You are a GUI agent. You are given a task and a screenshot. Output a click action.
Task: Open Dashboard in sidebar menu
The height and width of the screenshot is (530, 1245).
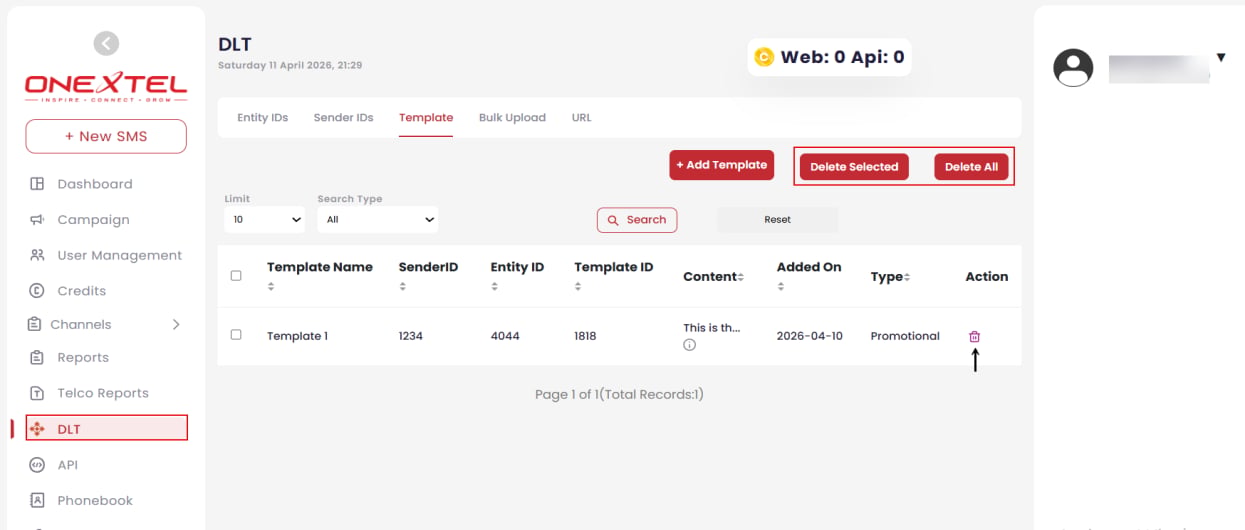95,184
